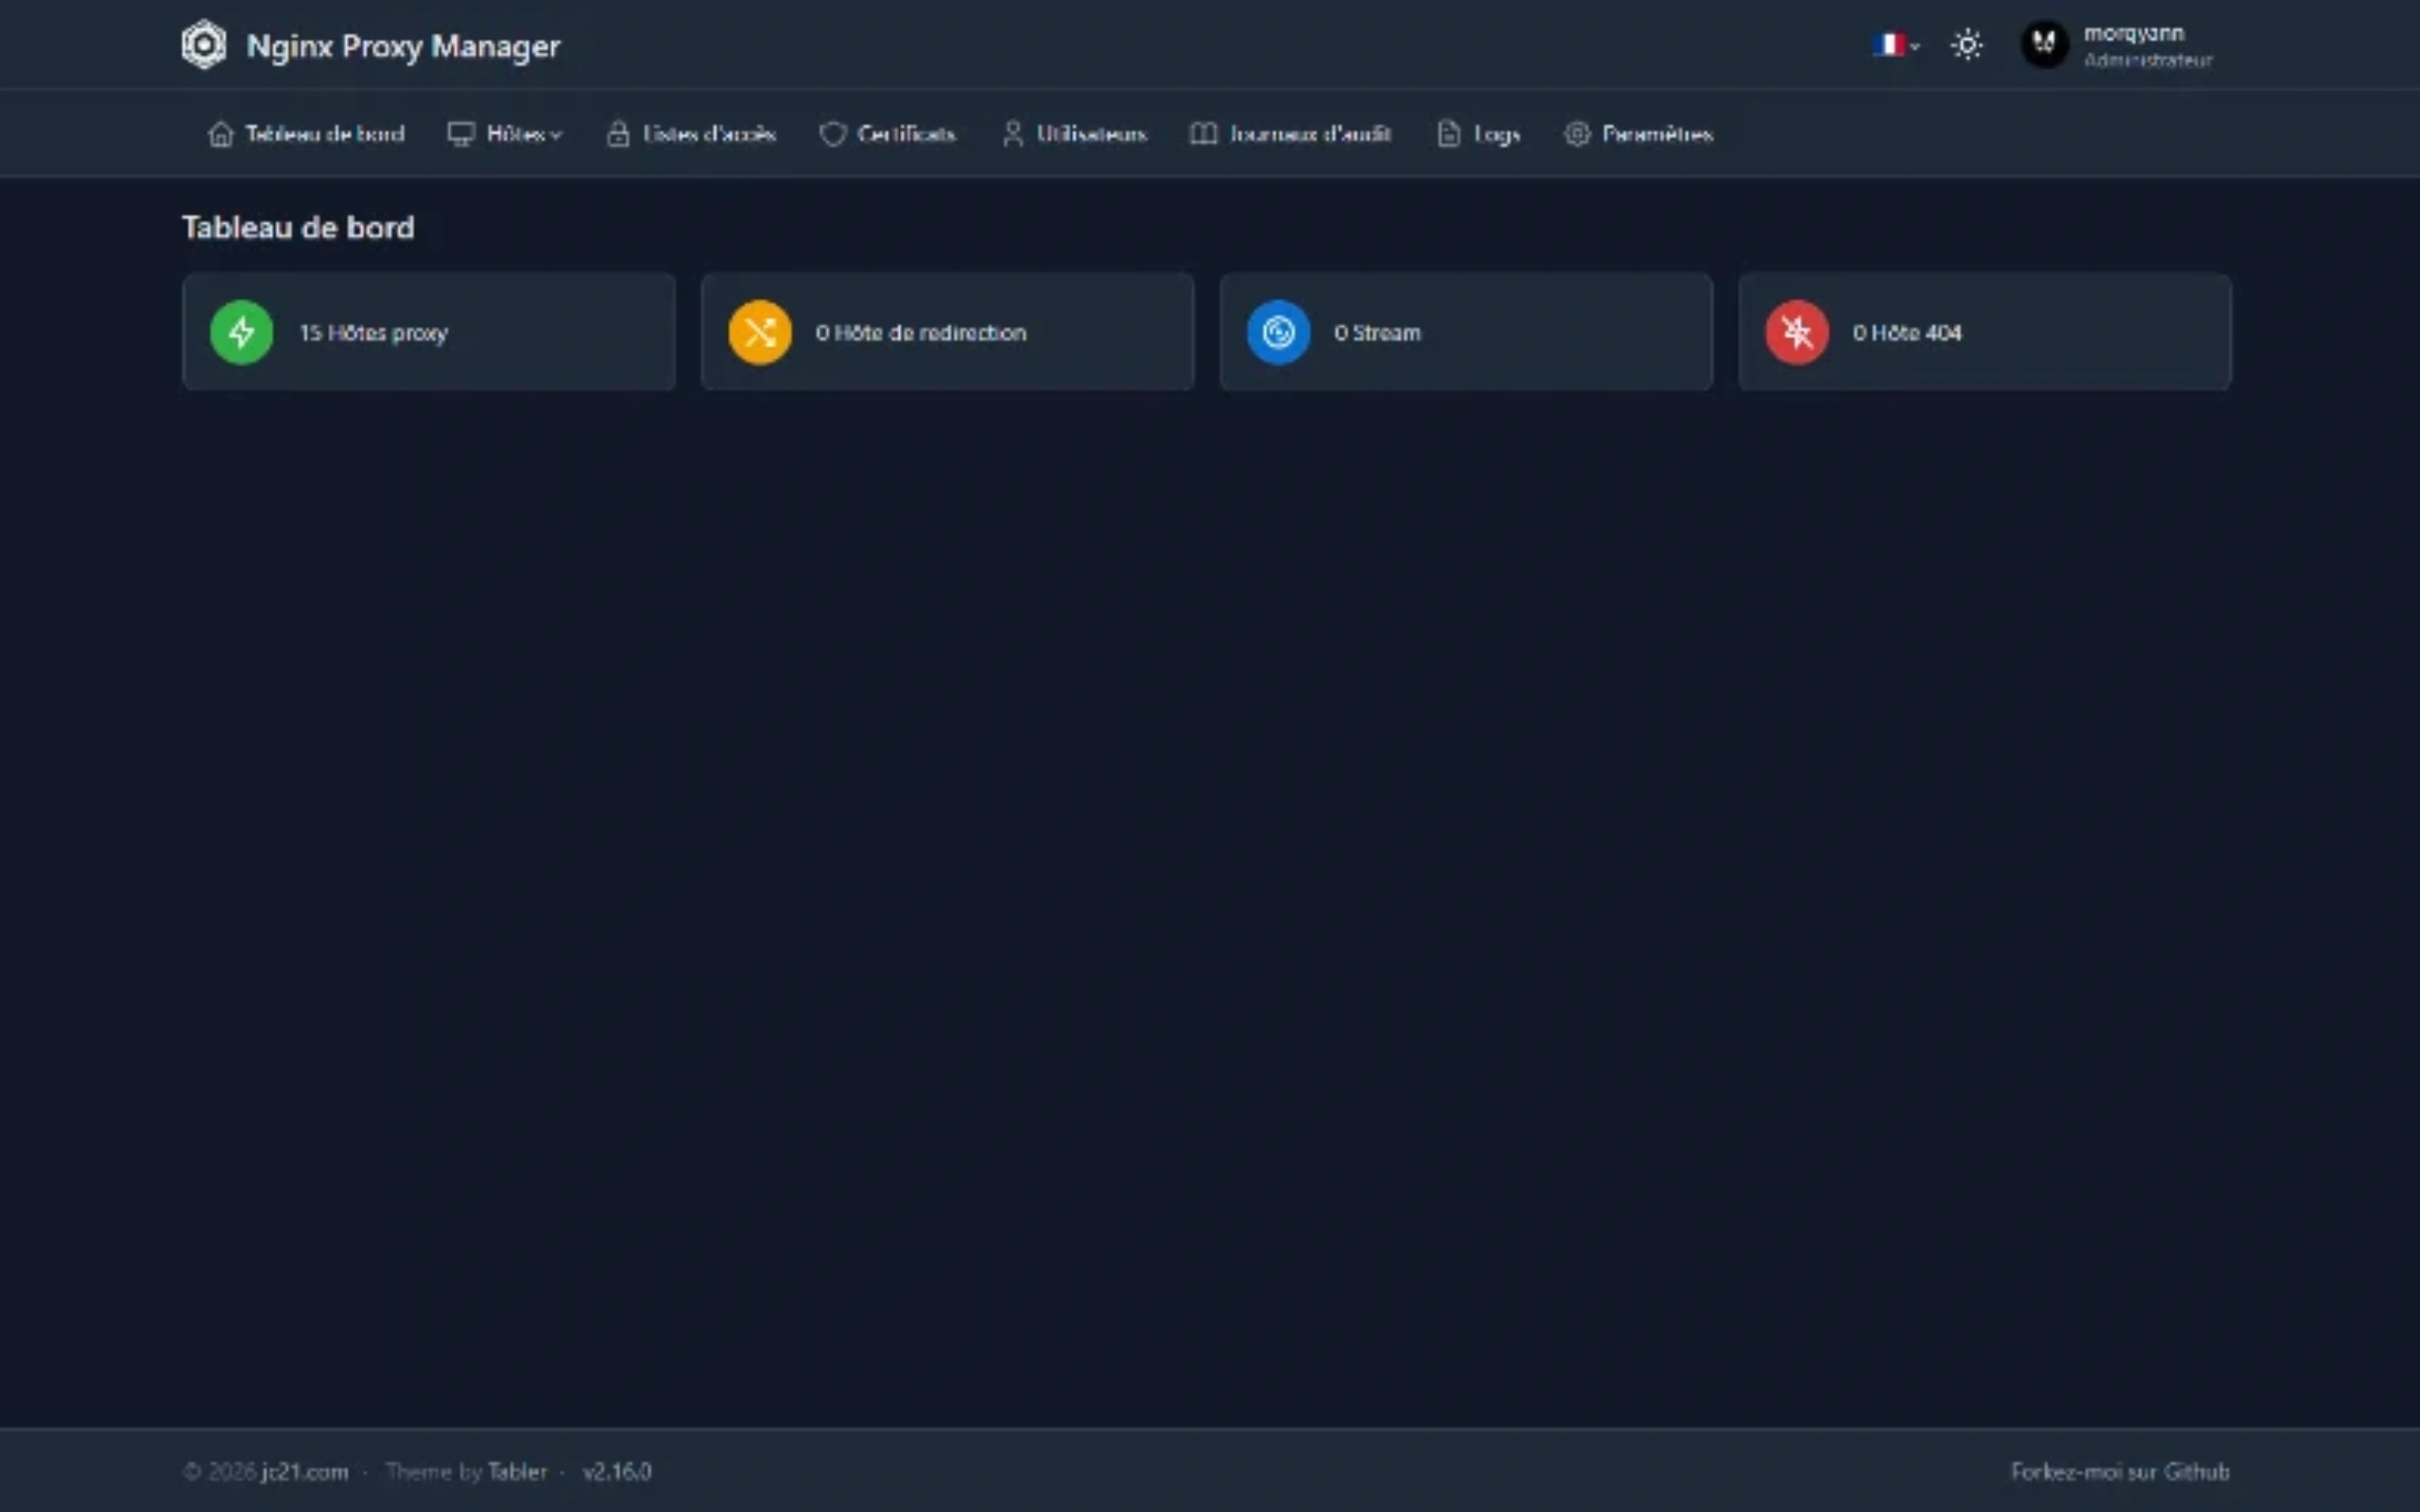
Task: Open the 0 Hôte de redirection card
Action: coord(948,332)
